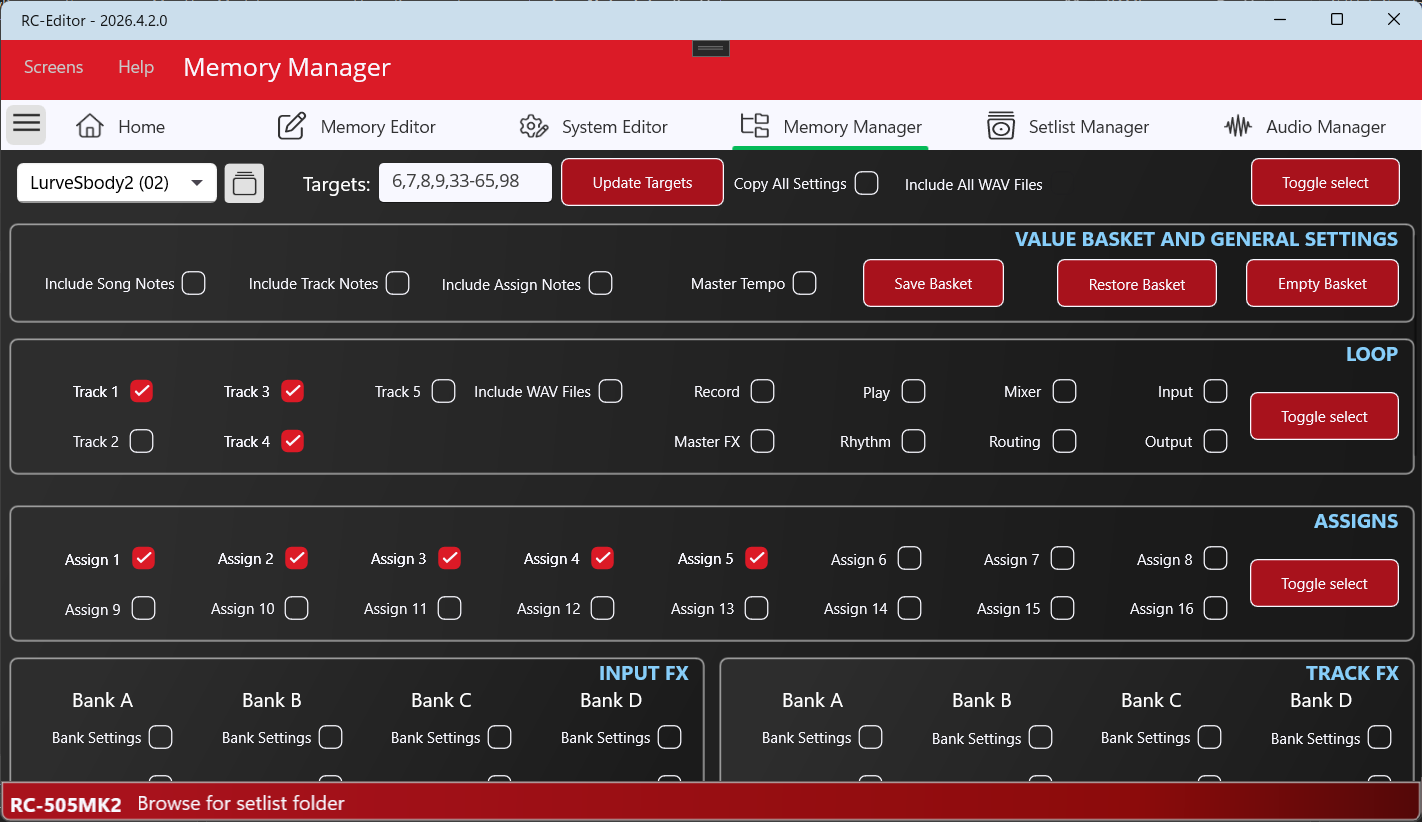The image size is (1422, 822).
Task: Check the Master FX checkbox
Action: point(762,441)
